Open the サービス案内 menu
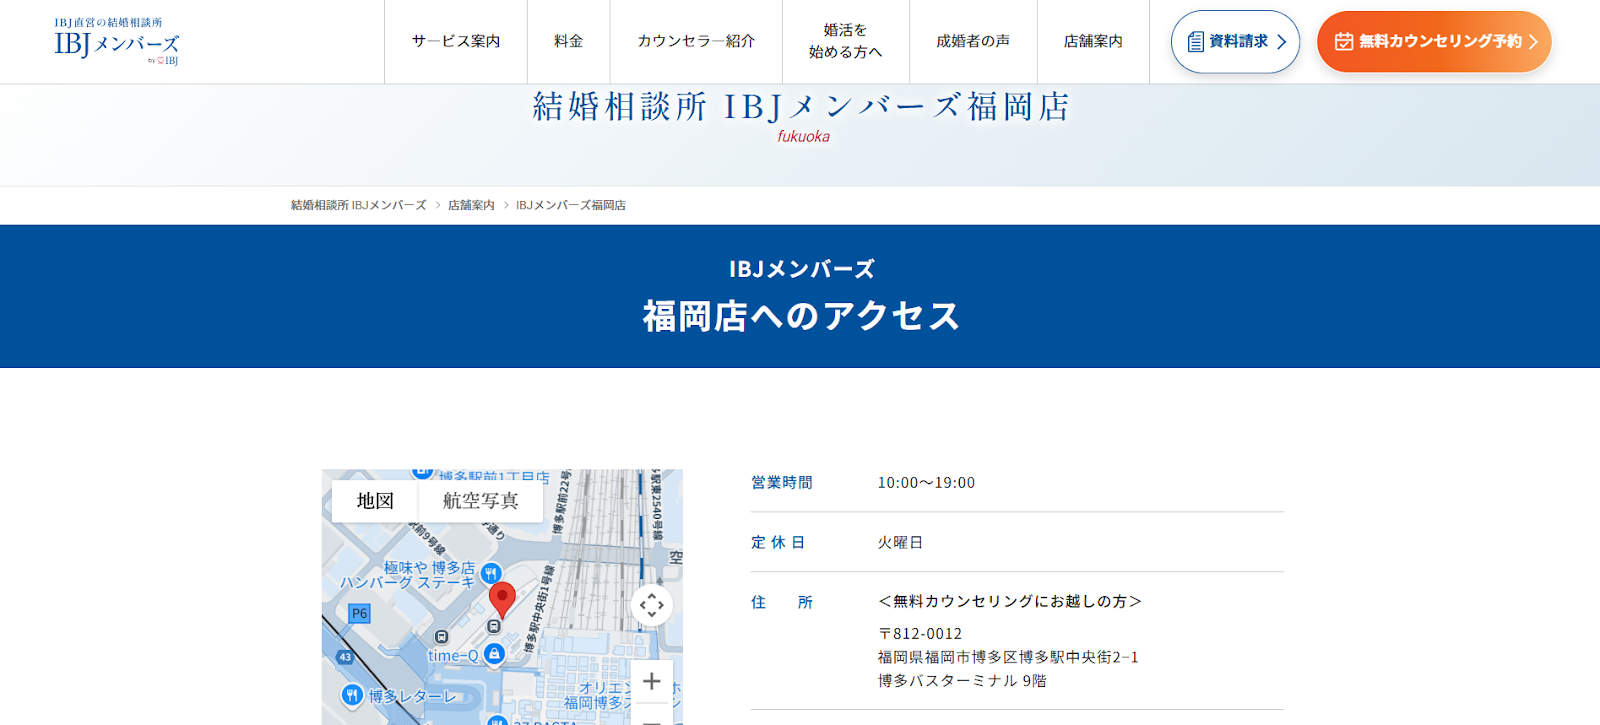1600x725 pixels. click(456, 41)
